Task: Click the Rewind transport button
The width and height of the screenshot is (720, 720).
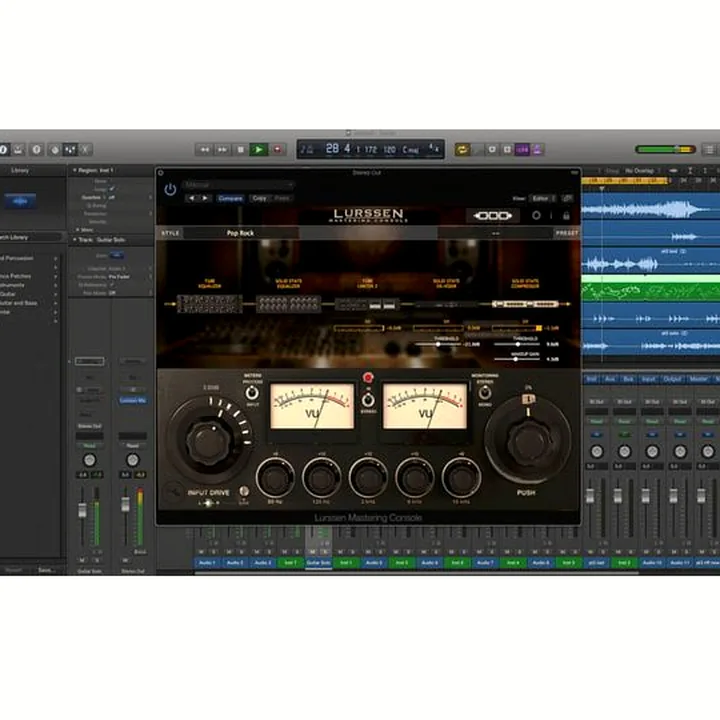Action: click(204, 149)
